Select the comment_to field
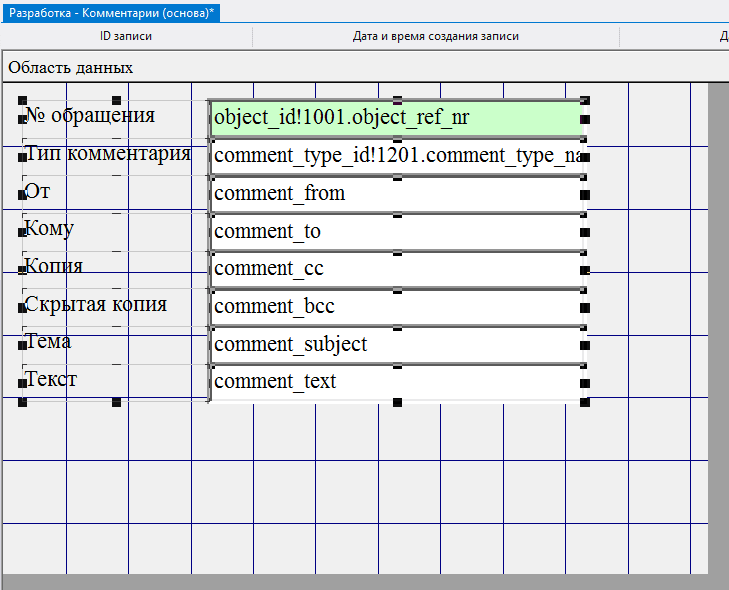The image size is (729, 590). pos(396,231)
